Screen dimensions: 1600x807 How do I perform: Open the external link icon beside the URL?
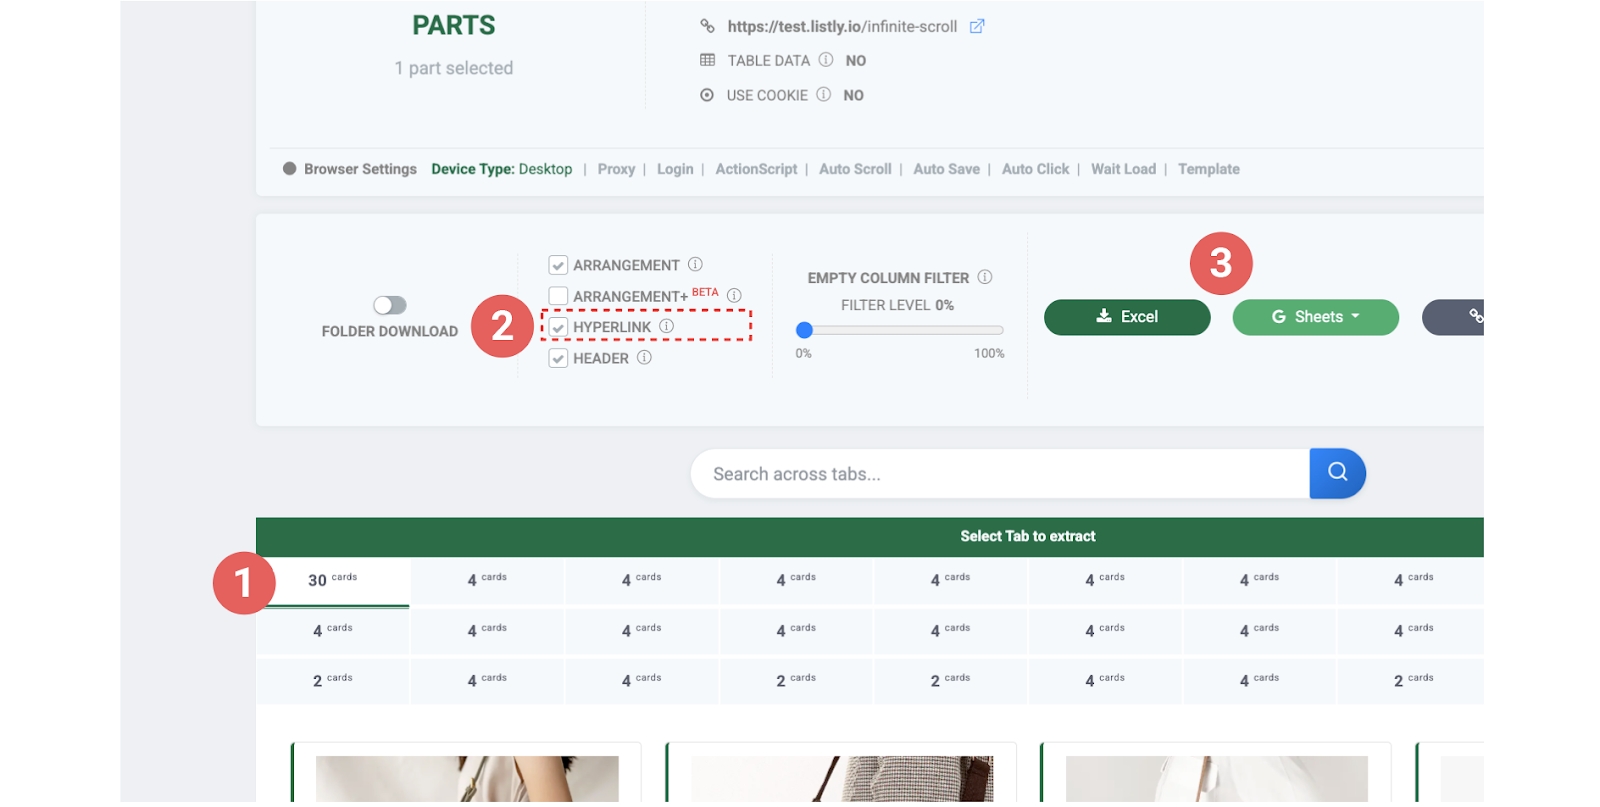[977, 27]
